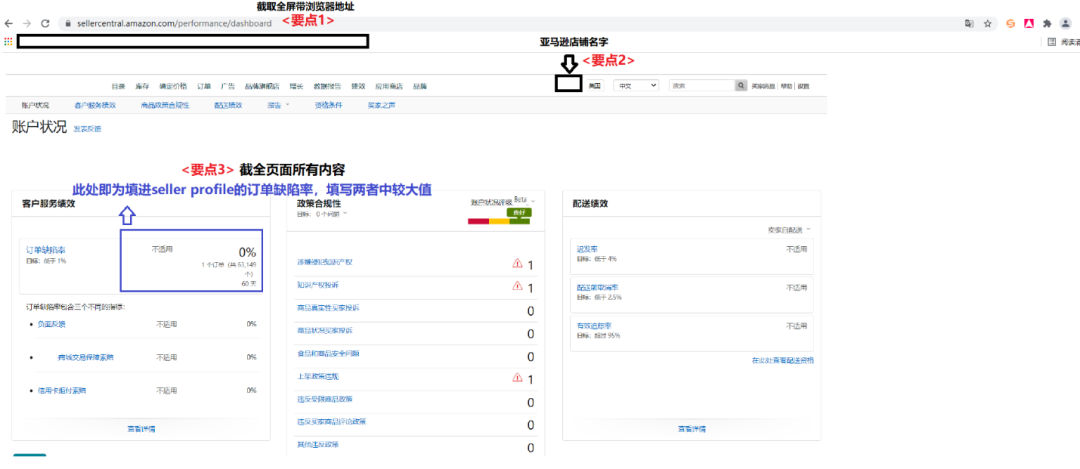
Task: Open the translate page icon
Action: pyautogui.click(x=968, y=22)
